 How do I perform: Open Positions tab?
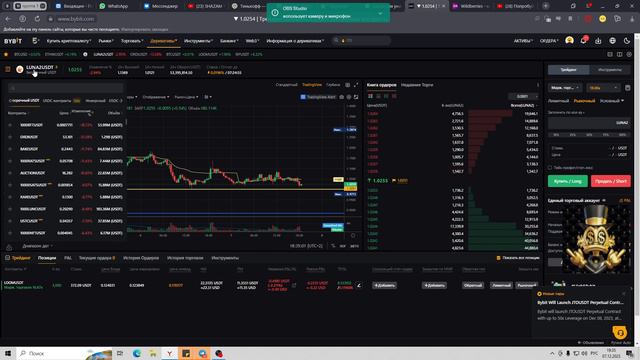[x=47, y=258]
